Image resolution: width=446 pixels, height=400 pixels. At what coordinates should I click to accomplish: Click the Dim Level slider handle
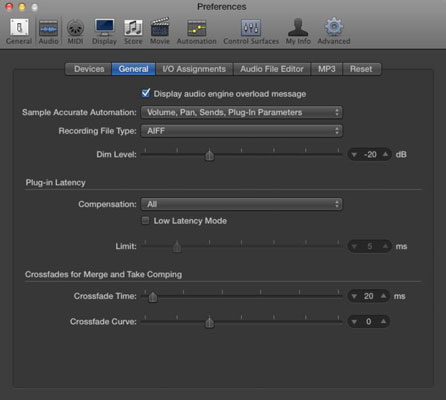209,155
